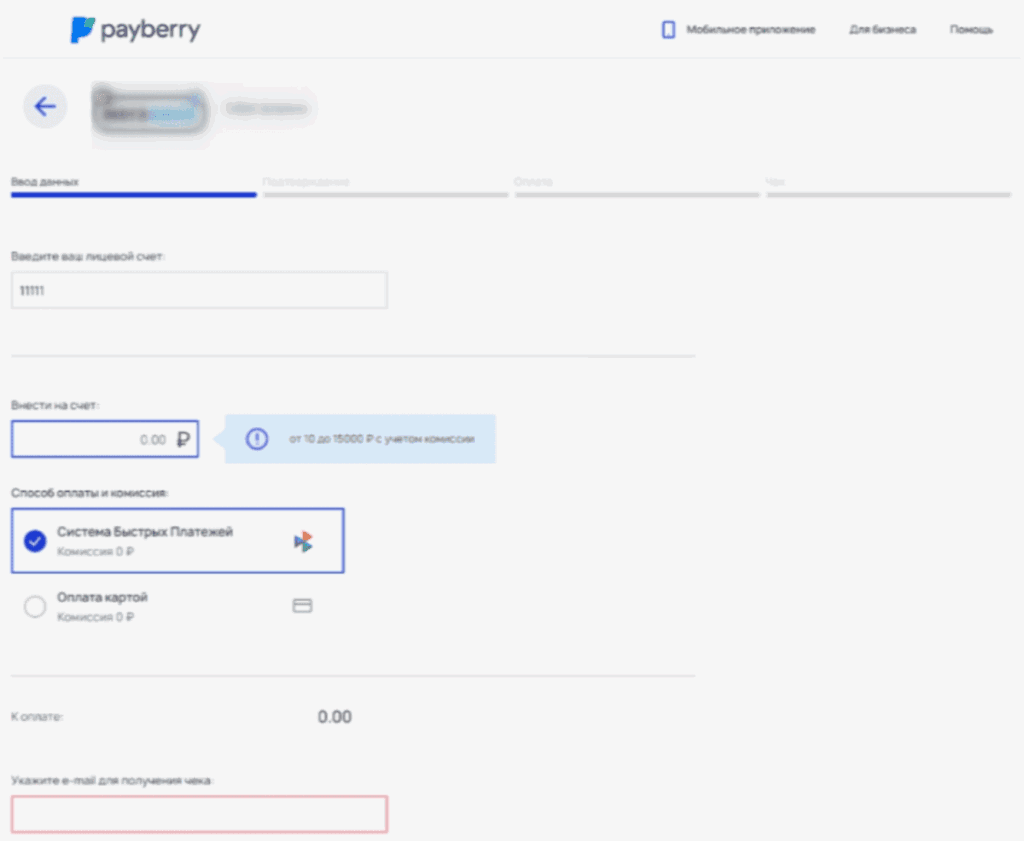Click the info icon next to the amount field
The image size is (1024, 841).
click(258, 438)
